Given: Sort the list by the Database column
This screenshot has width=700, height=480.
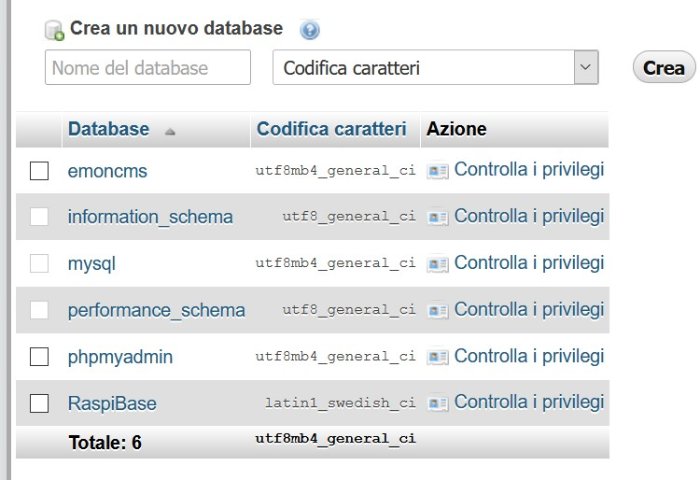Looking at the screenshot, I should click(108, 129).
